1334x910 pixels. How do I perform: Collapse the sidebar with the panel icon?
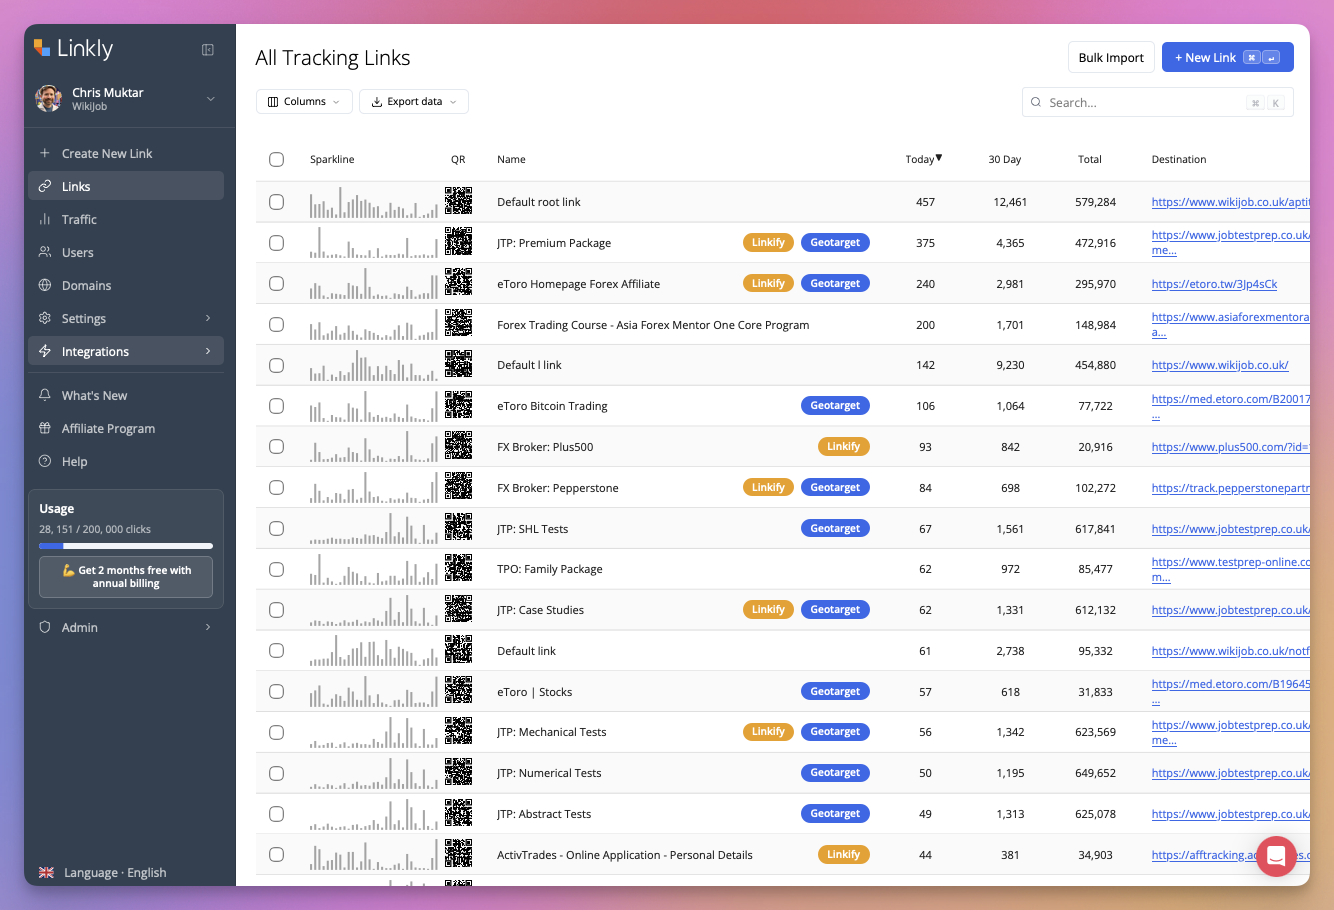(x=208, y=49)
